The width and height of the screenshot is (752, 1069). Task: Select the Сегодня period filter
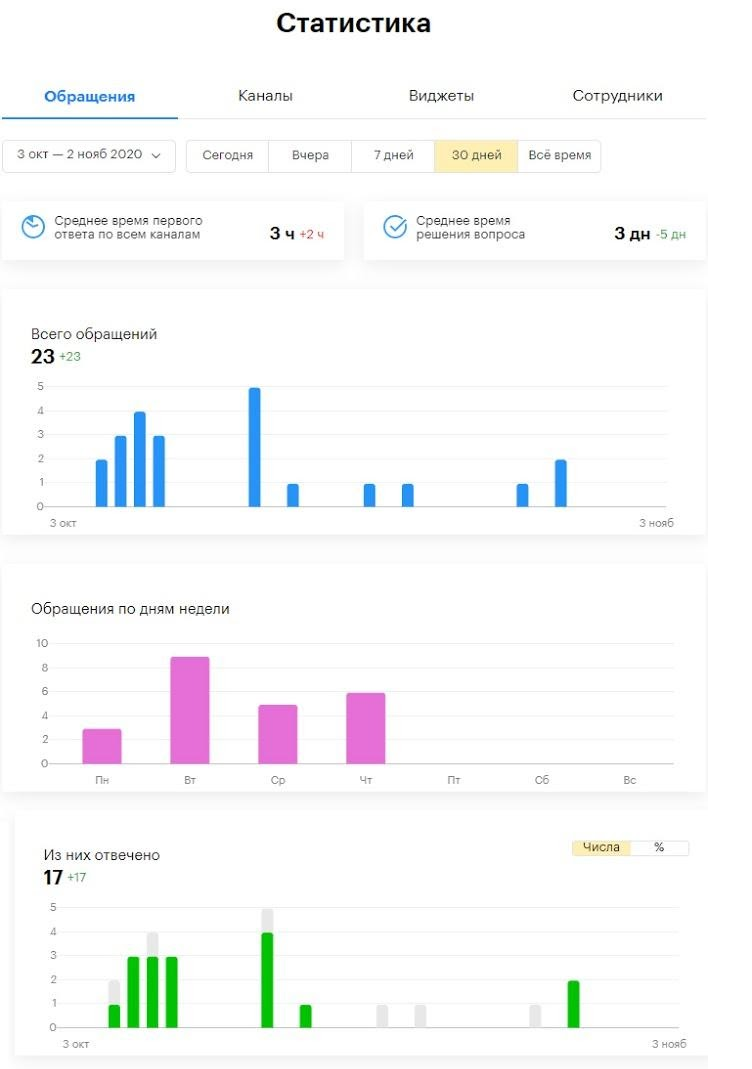click(x=228, y=155)
